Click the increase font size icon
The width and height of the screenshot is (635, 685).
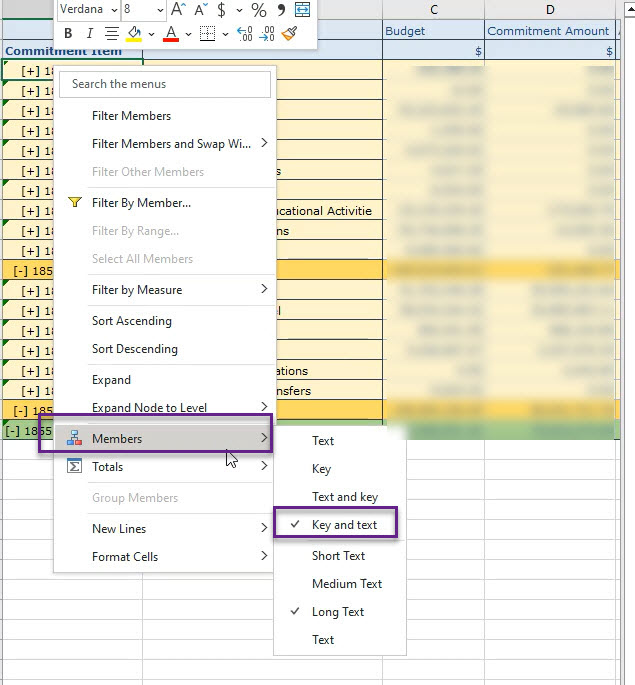coord(178,9)
